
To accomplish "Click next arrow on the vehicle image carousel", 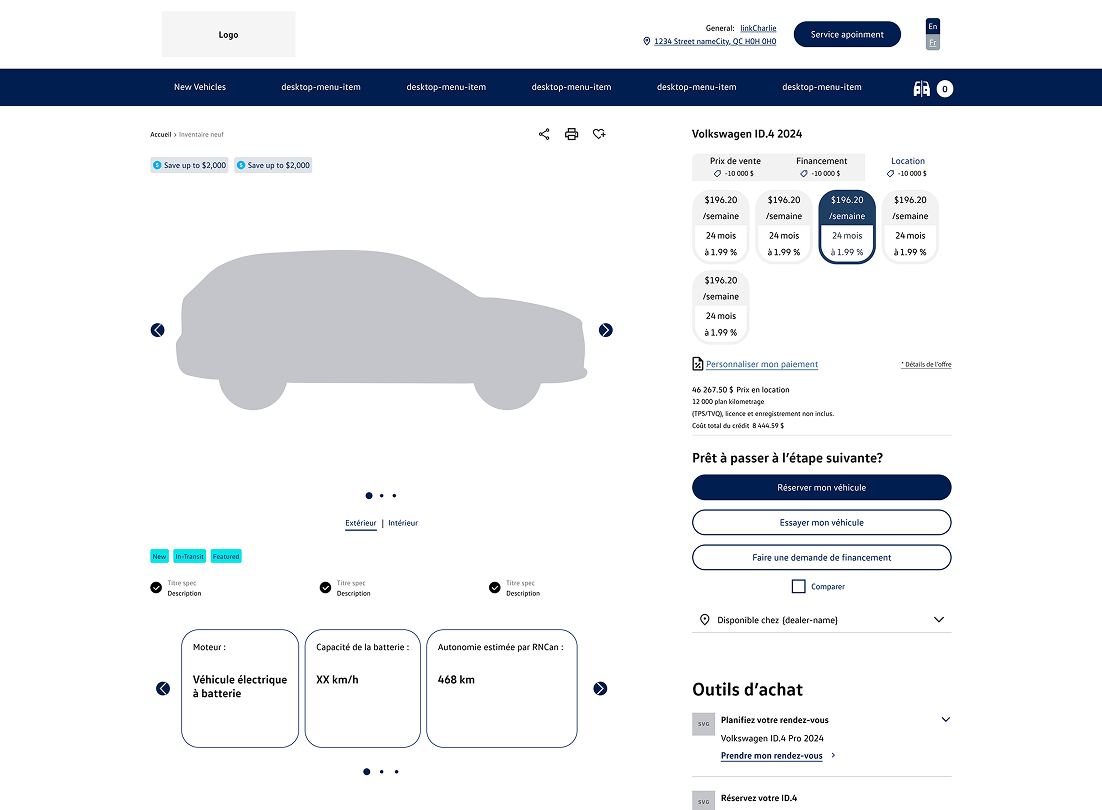I will pos(606,329).
